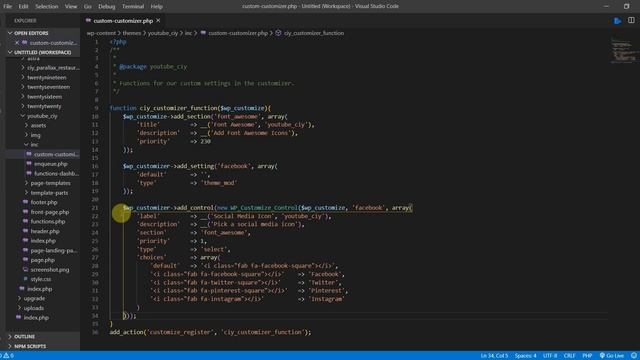Open the View menu
This screenshot has width=640, height=360.
pyautogui.click(x=71, y=7)
